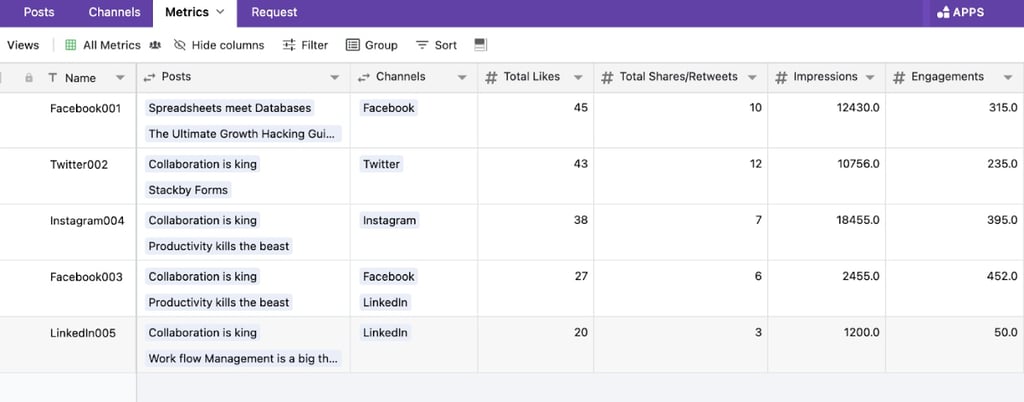Click the Filter button label
Screen dimensions: 1024x402
(x=315, y=45)
